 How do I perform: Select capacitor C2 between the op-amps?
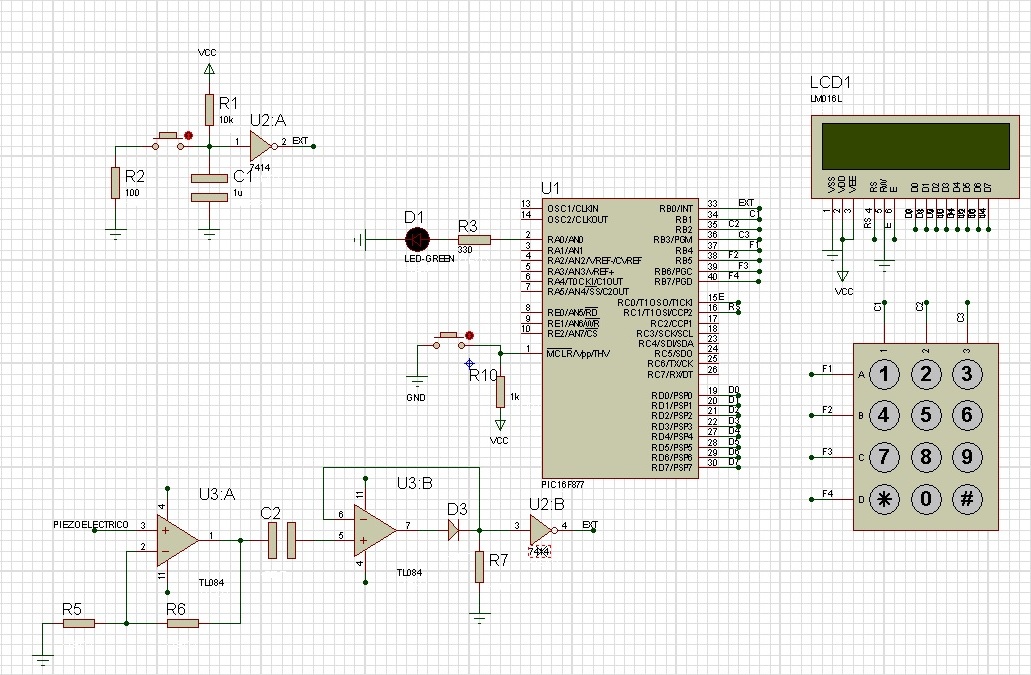tap(279, 540)
